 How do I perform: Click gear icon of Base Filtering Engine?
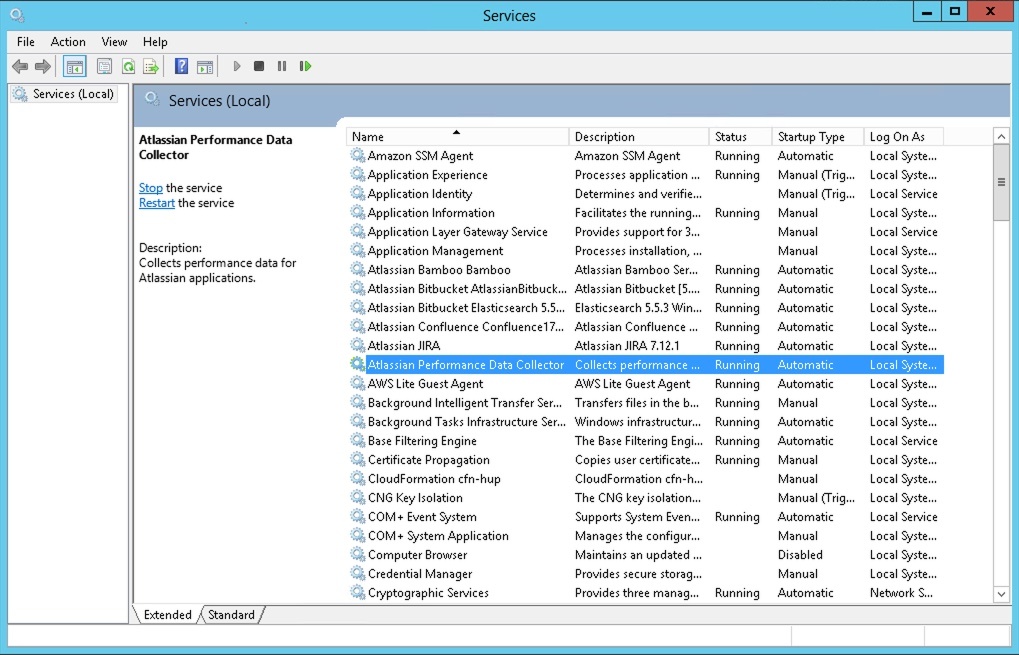[357, 440]
